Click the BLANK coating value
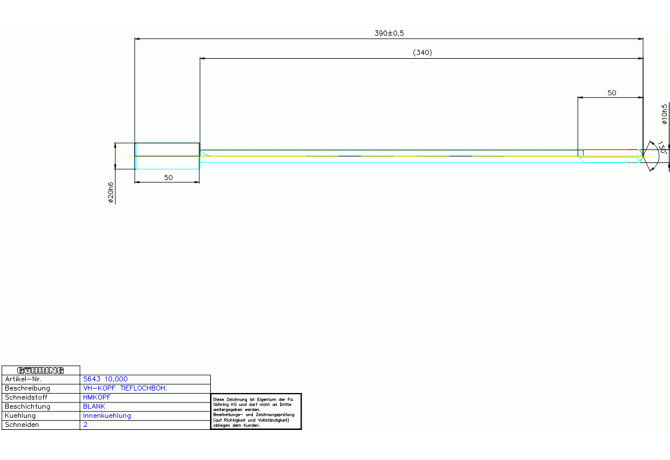The height and width of the screenshot is (460, 670). click(x=94, y=407)
